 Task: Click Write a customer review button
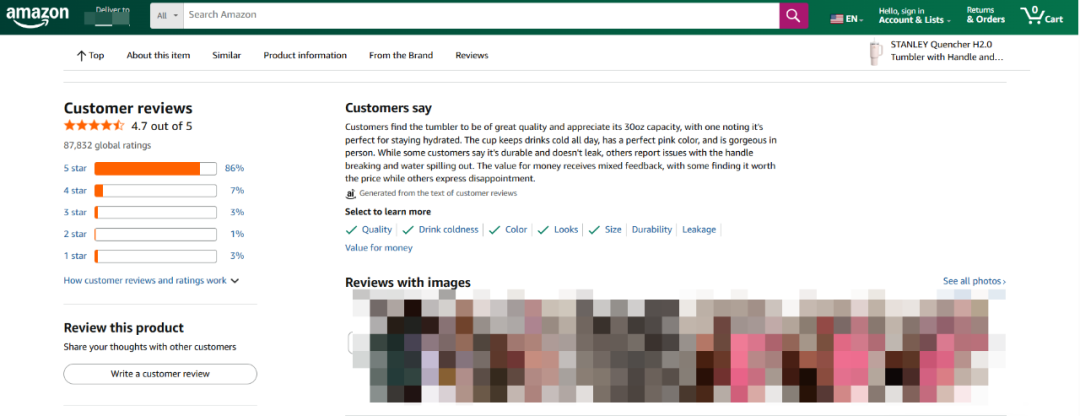160,374
